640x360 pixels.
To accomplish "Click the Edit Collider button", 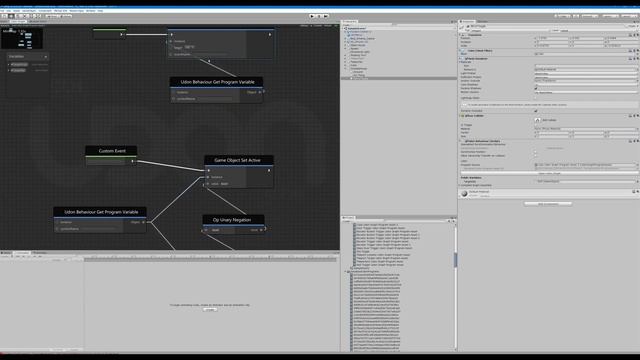I will click(538, 120).
